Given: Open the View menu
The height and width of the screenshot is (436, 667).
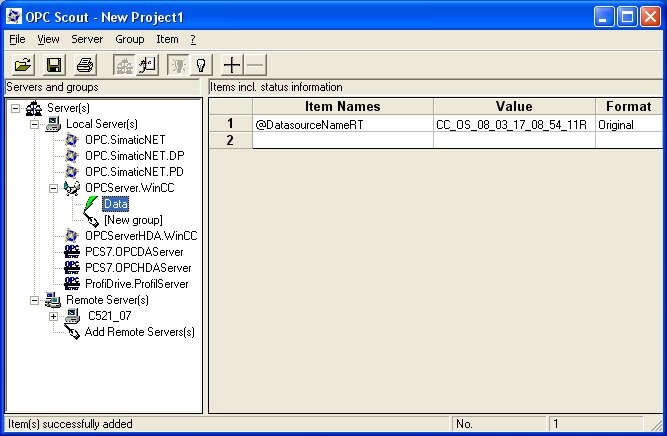Looking at the screenshot, I should 48,39.
